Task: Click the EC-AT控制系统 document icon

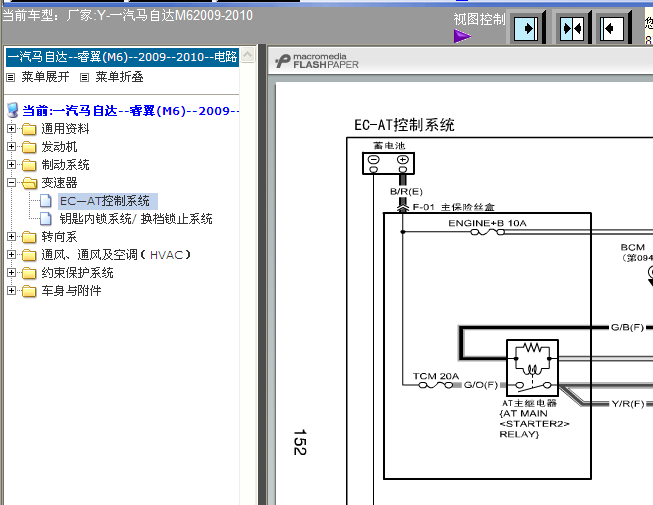Action: 46,201
